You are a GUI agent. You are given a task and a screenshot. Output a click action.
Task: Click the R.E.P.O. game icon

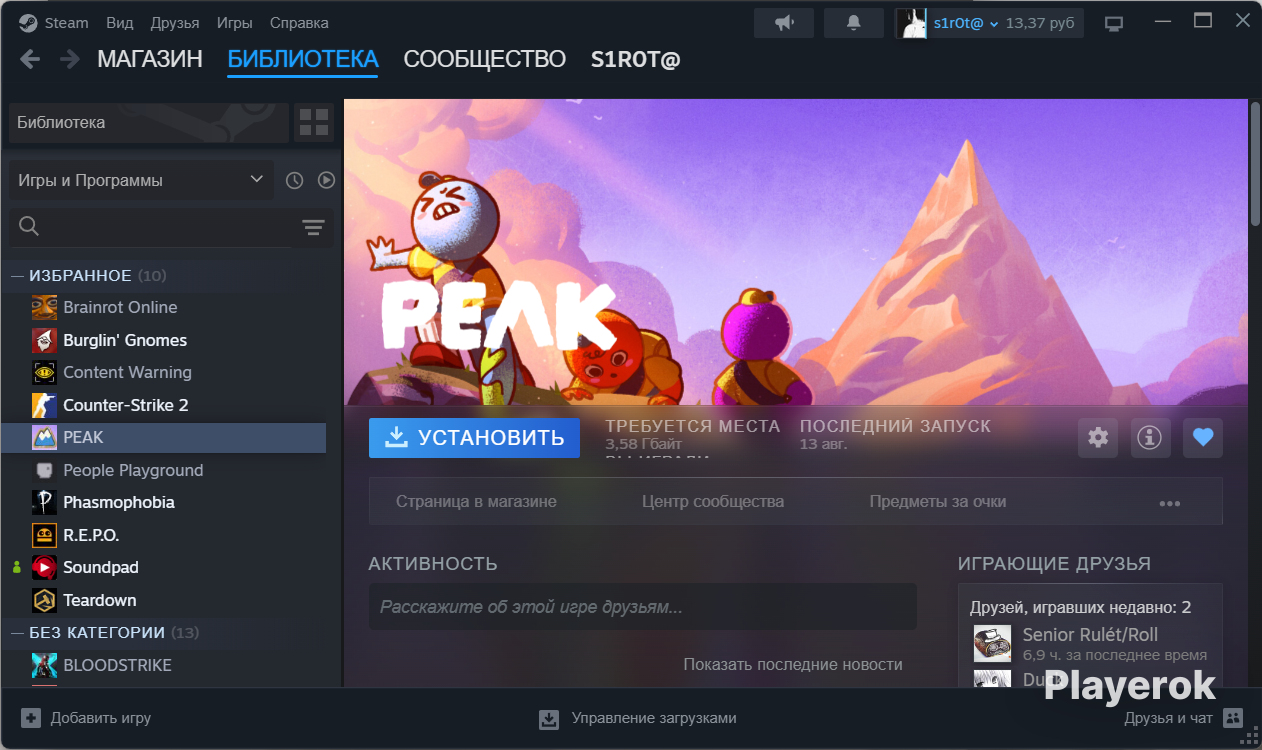click(x=44, y=535)
